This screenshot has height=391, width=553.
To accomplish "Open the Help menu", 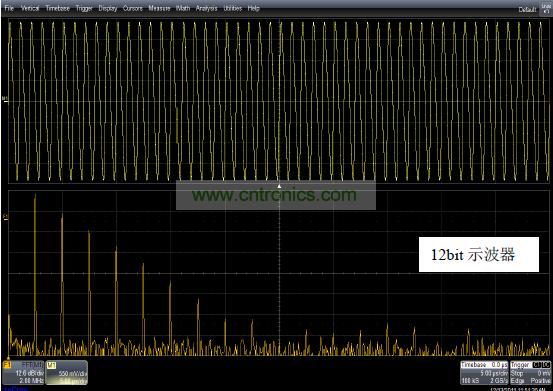I will tap(254, 8).
